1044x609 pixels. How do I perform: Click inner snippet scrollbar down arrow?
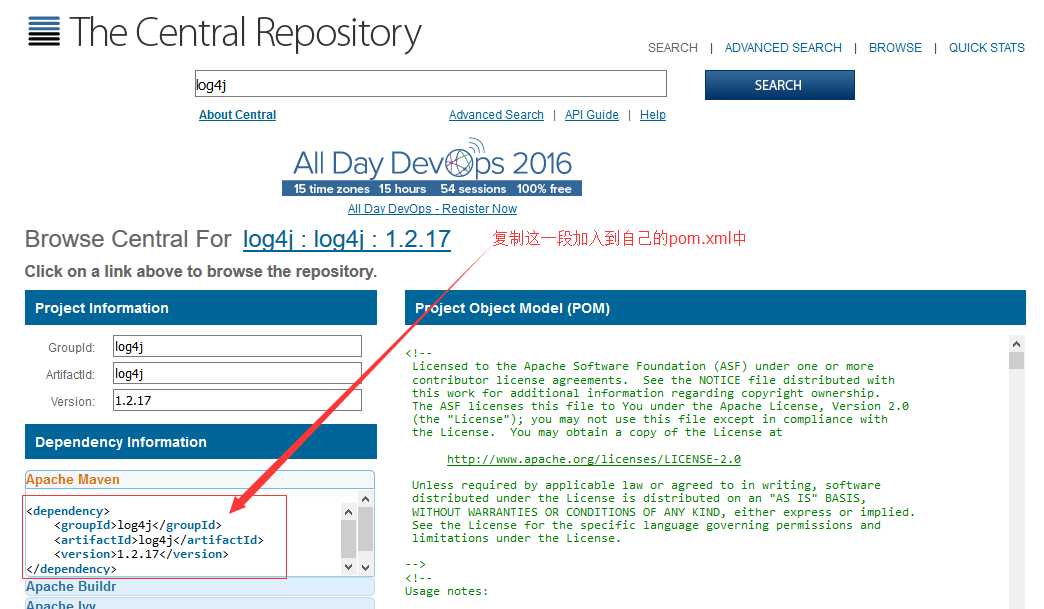348,566
